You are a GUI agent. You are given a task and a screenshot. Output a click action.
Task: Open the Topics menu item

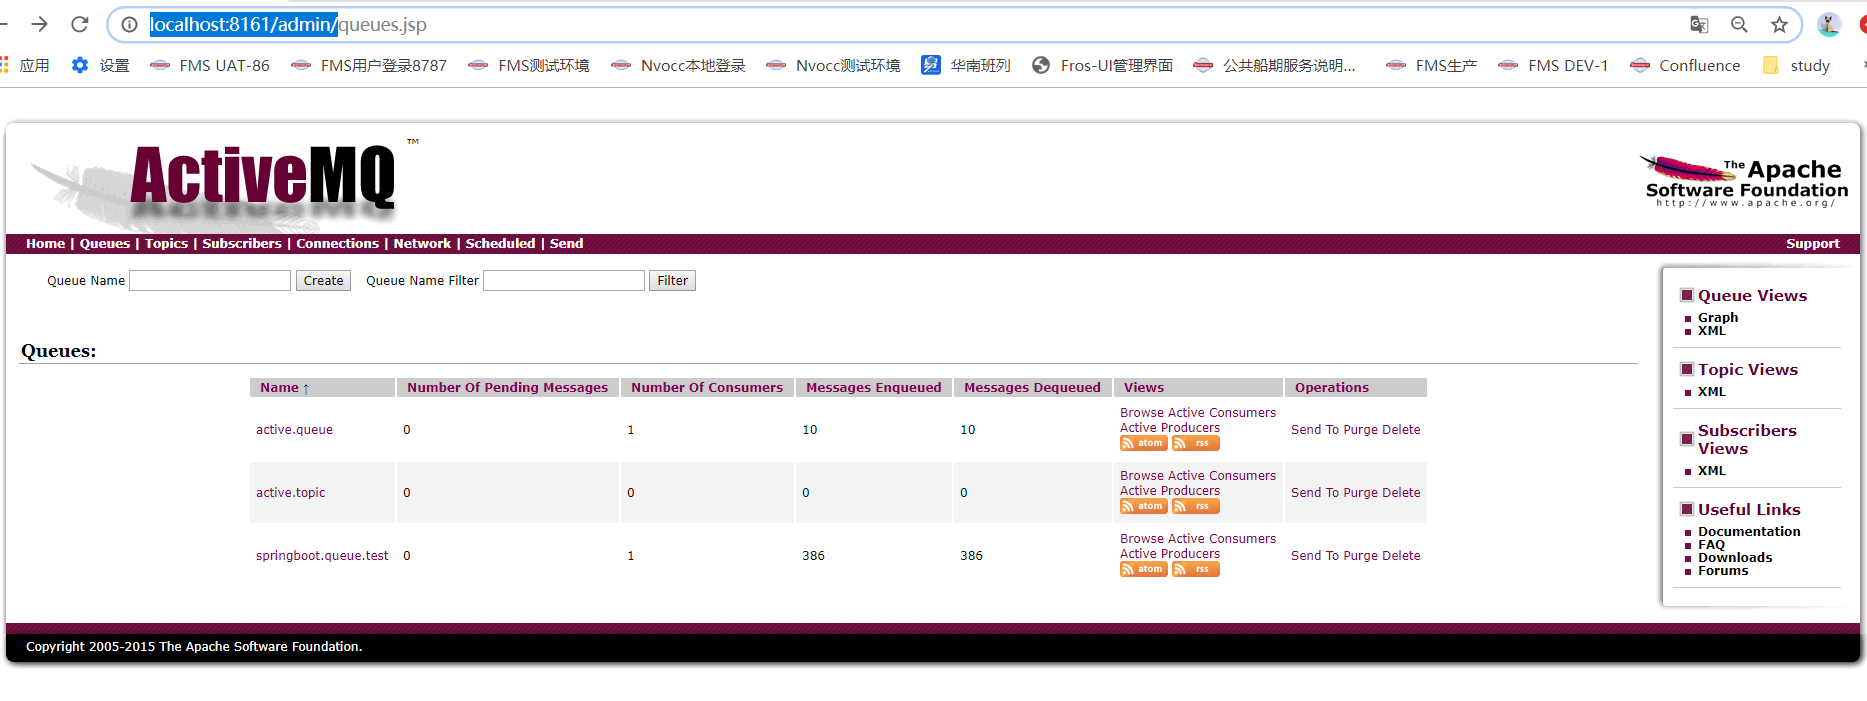click(x=166, y=243)
